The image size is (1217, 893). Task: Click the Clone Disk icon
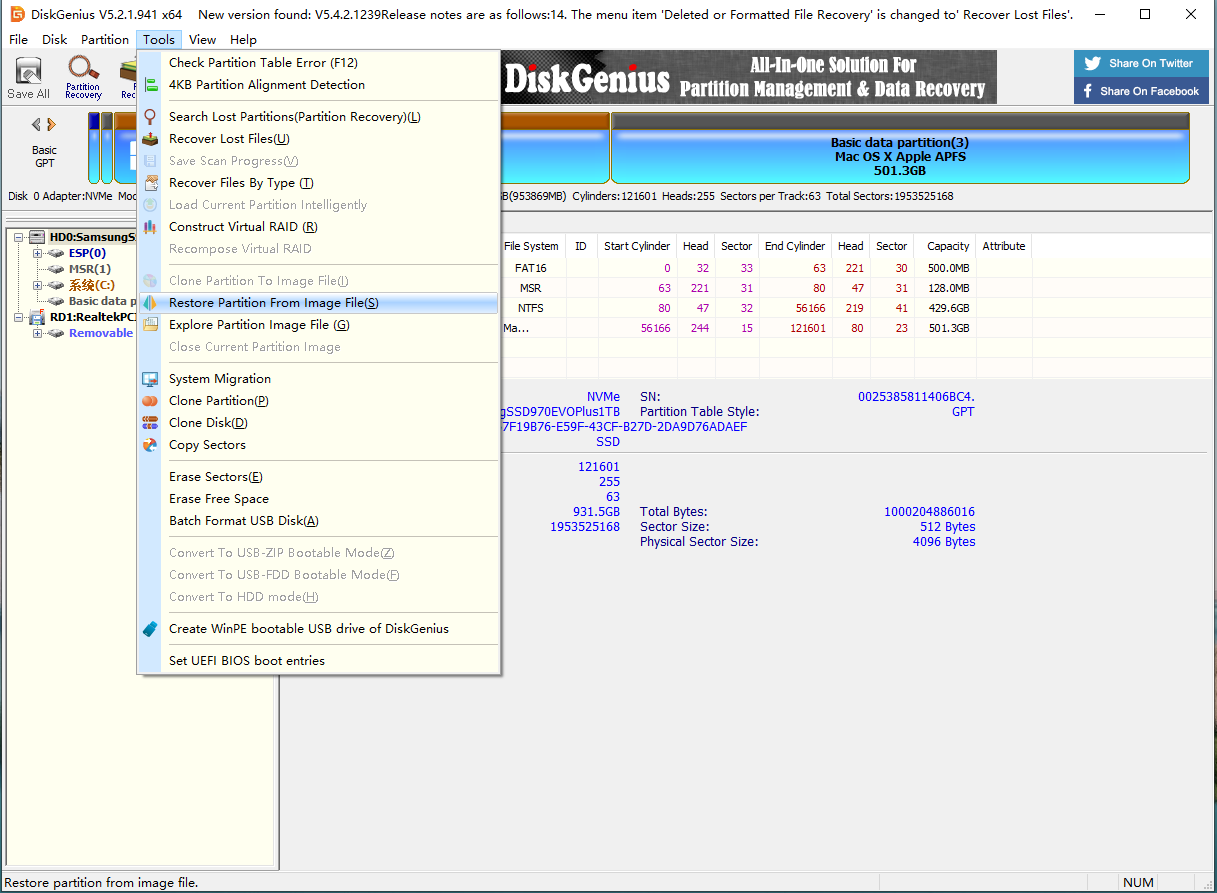click(150, 423)
